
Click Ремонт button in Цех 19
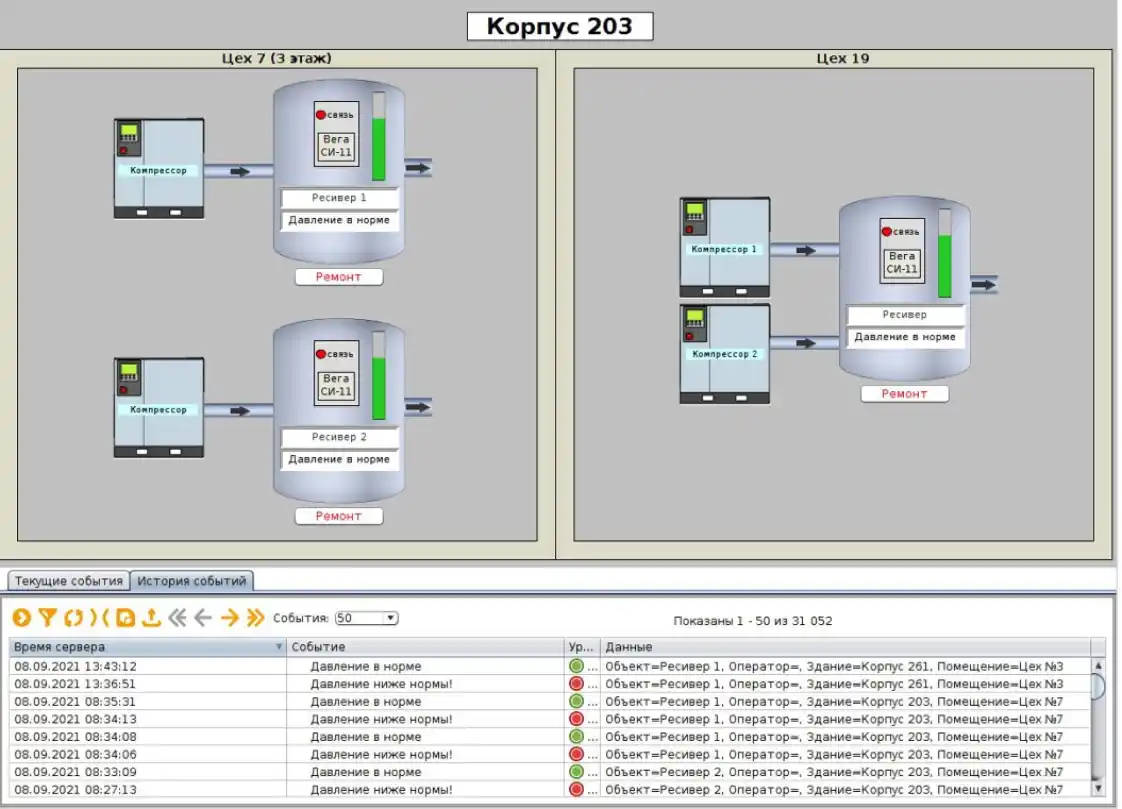tap(904, 394)
